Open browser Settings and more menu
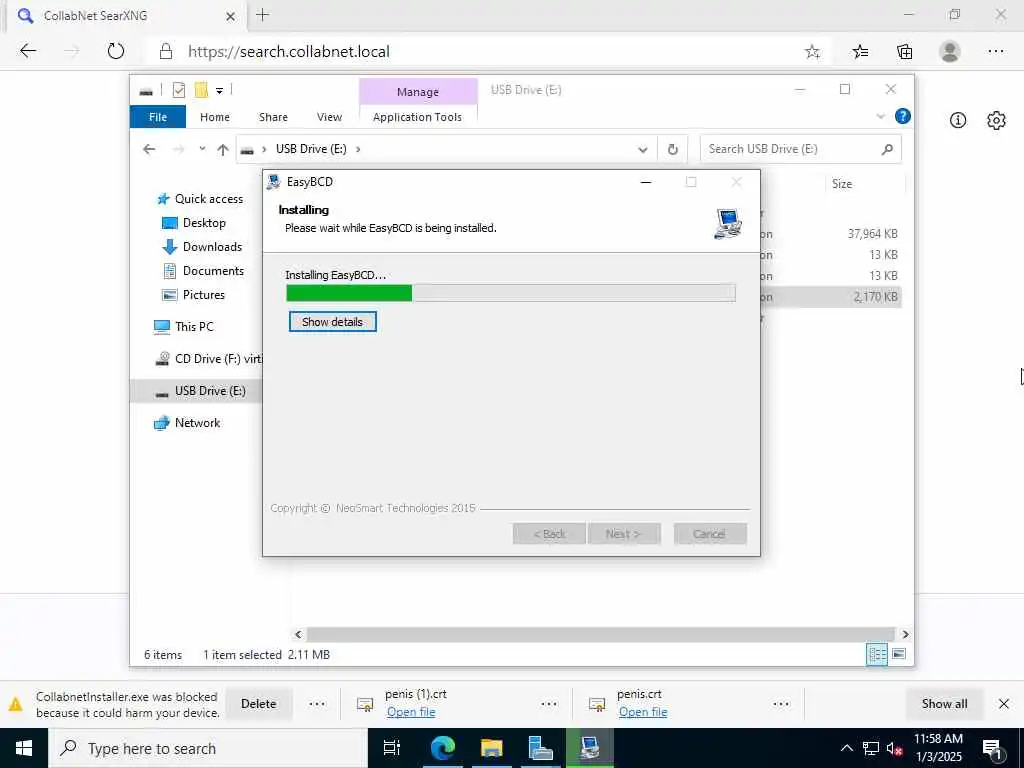Viewport: 1024px width, 768px height. [995, 52]
